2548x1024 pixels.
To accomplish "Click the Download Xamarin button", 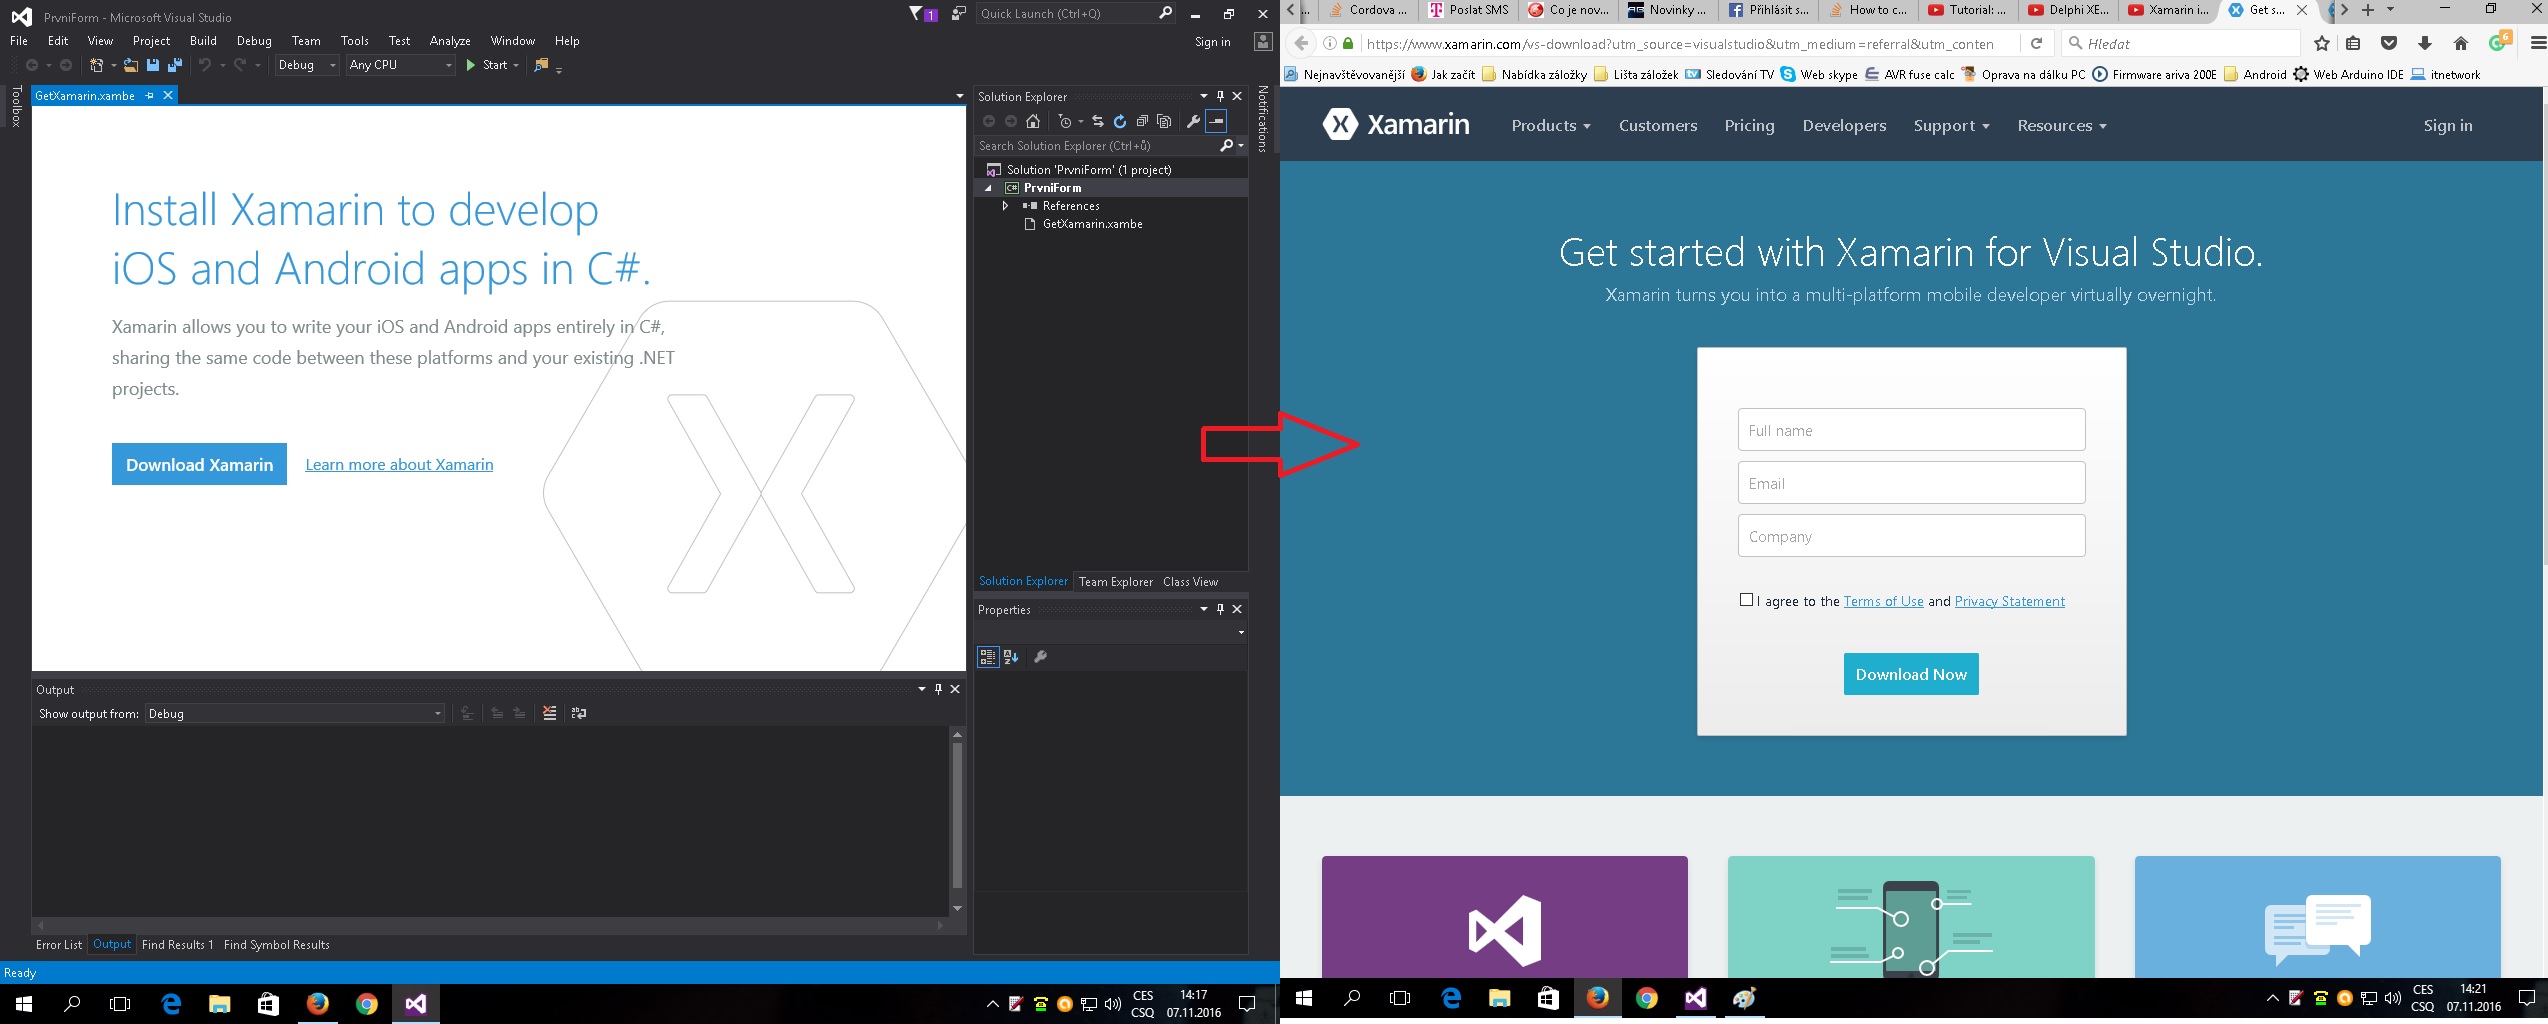I will click(199, 464).
